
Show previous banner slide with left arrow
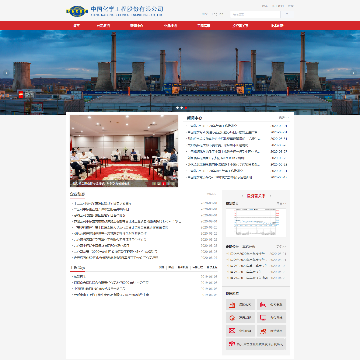pos(6,73)
